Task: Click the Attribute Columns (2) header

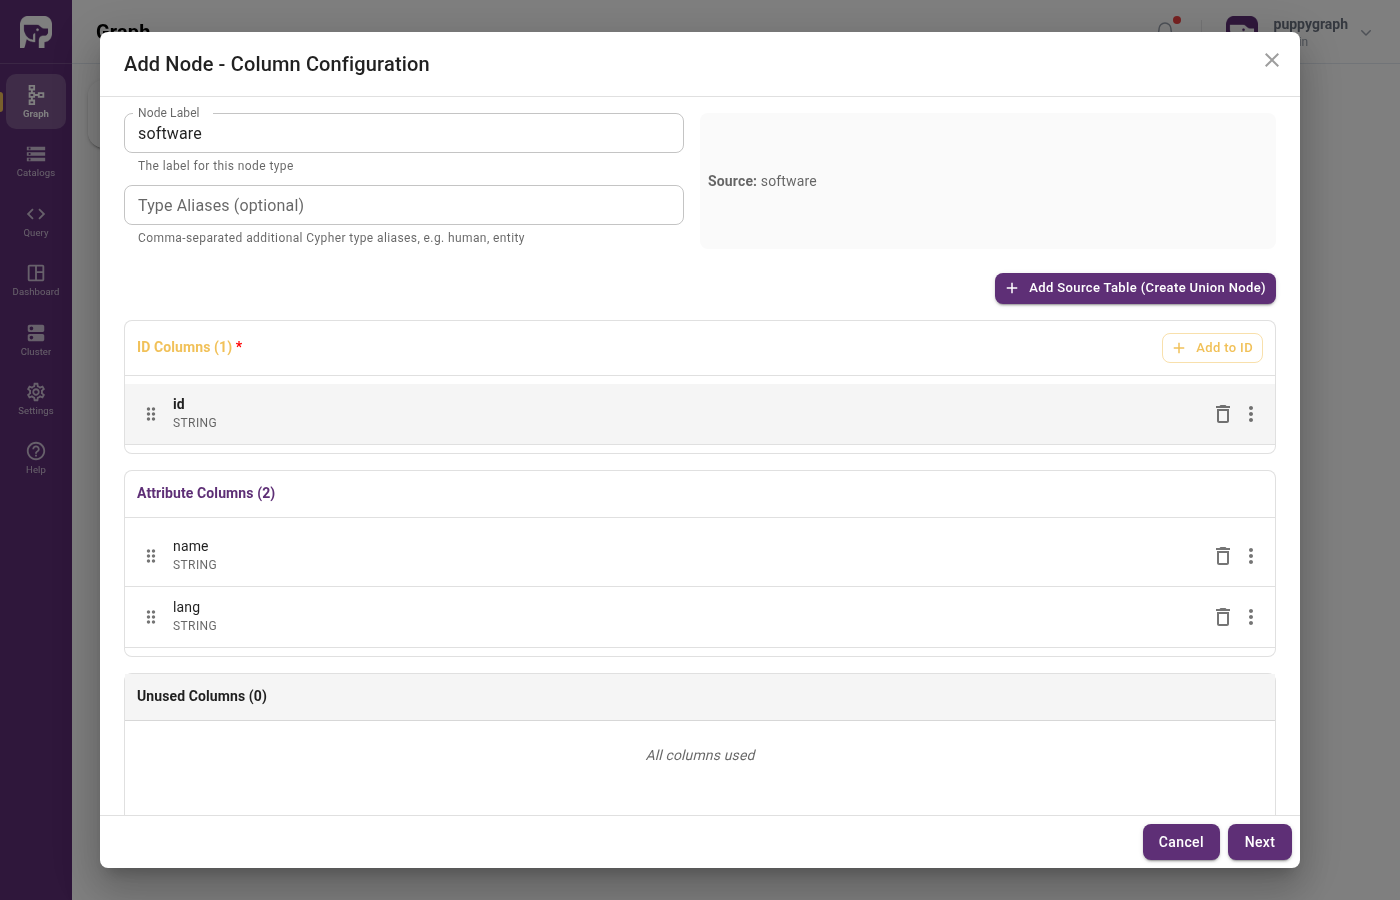Action: tap(206, 493)
